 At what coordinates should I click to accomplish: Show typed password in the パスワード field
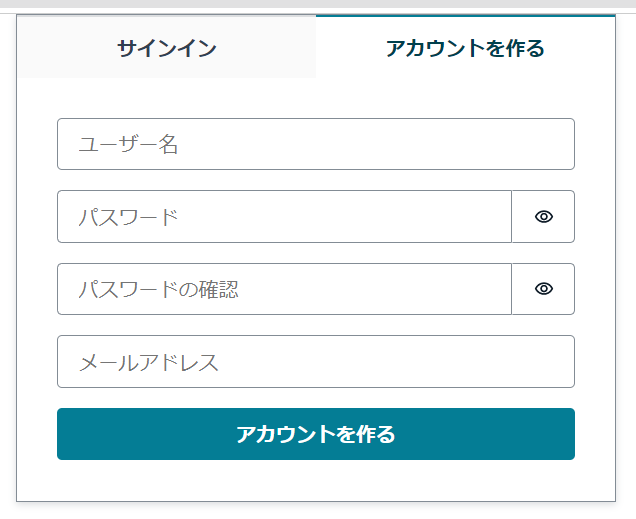(x=543, y=216)
